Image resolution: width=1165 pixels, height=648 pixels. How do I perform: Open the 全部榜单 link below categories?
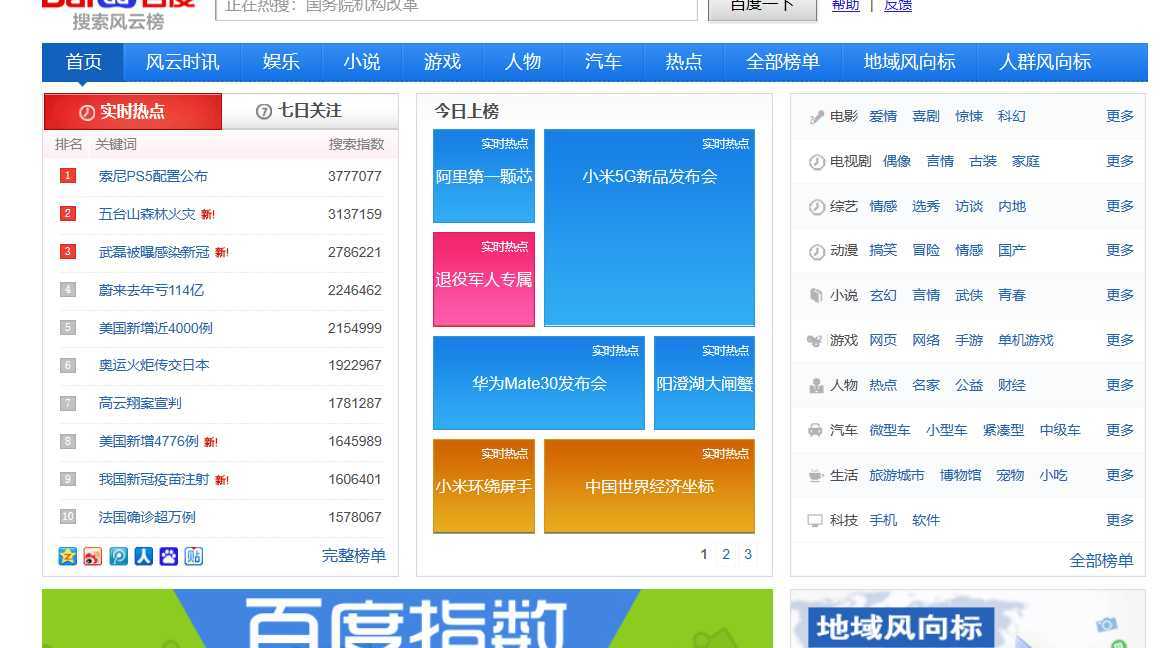[1101, 561]
